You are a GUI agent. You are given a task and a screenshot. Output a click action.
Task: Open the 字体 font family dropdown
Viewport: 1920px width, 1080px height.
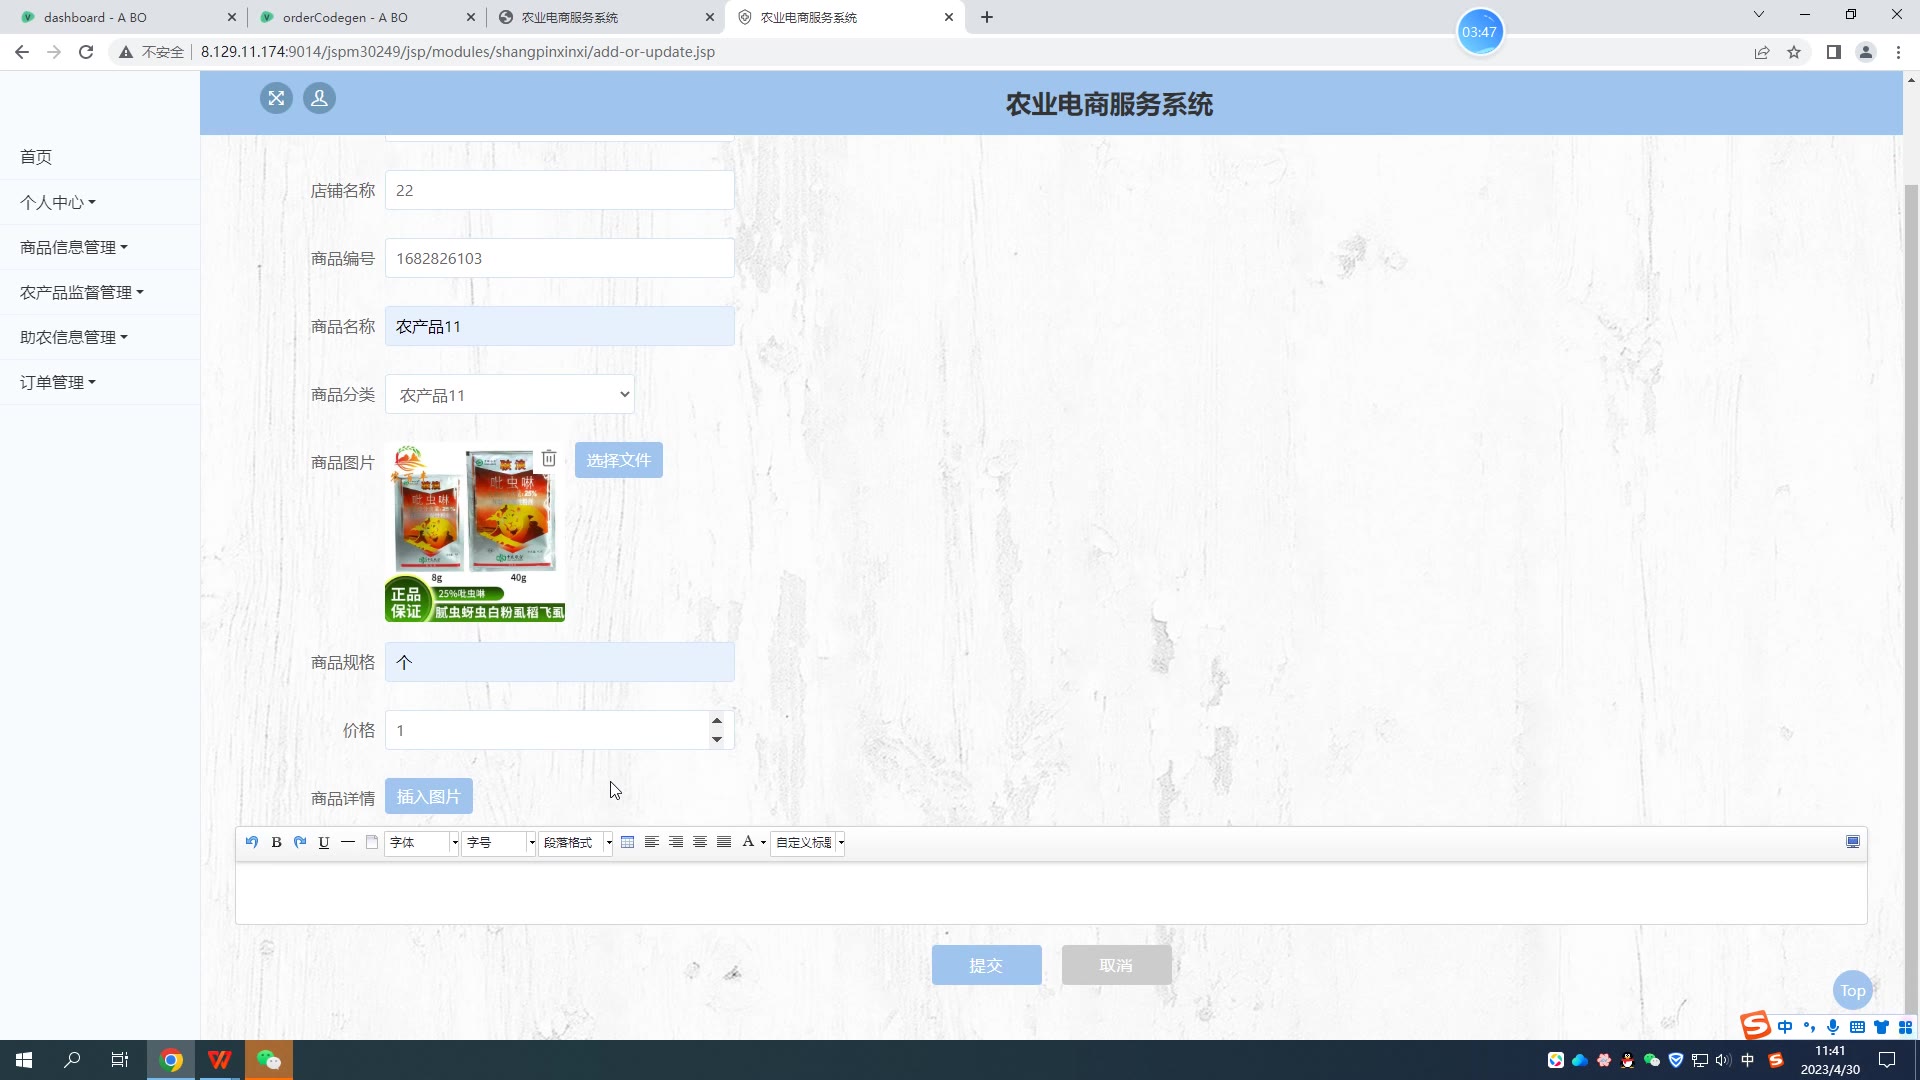(422, 843)
